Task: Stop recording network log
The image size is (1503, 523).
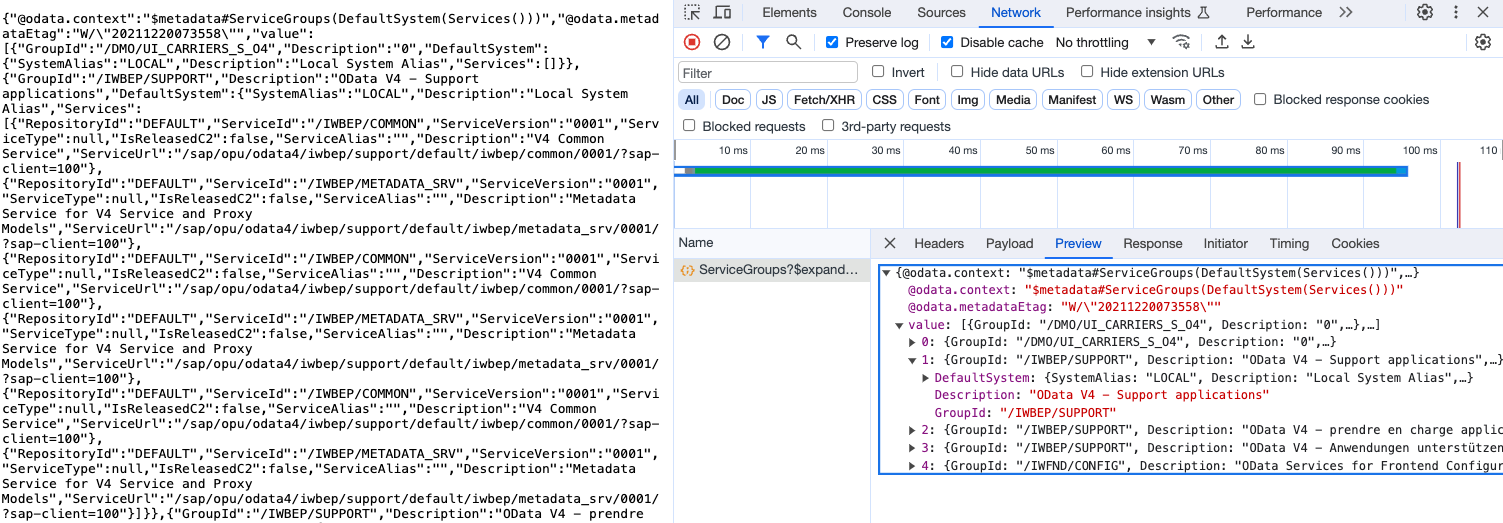Action: click(x=692, y=42)
